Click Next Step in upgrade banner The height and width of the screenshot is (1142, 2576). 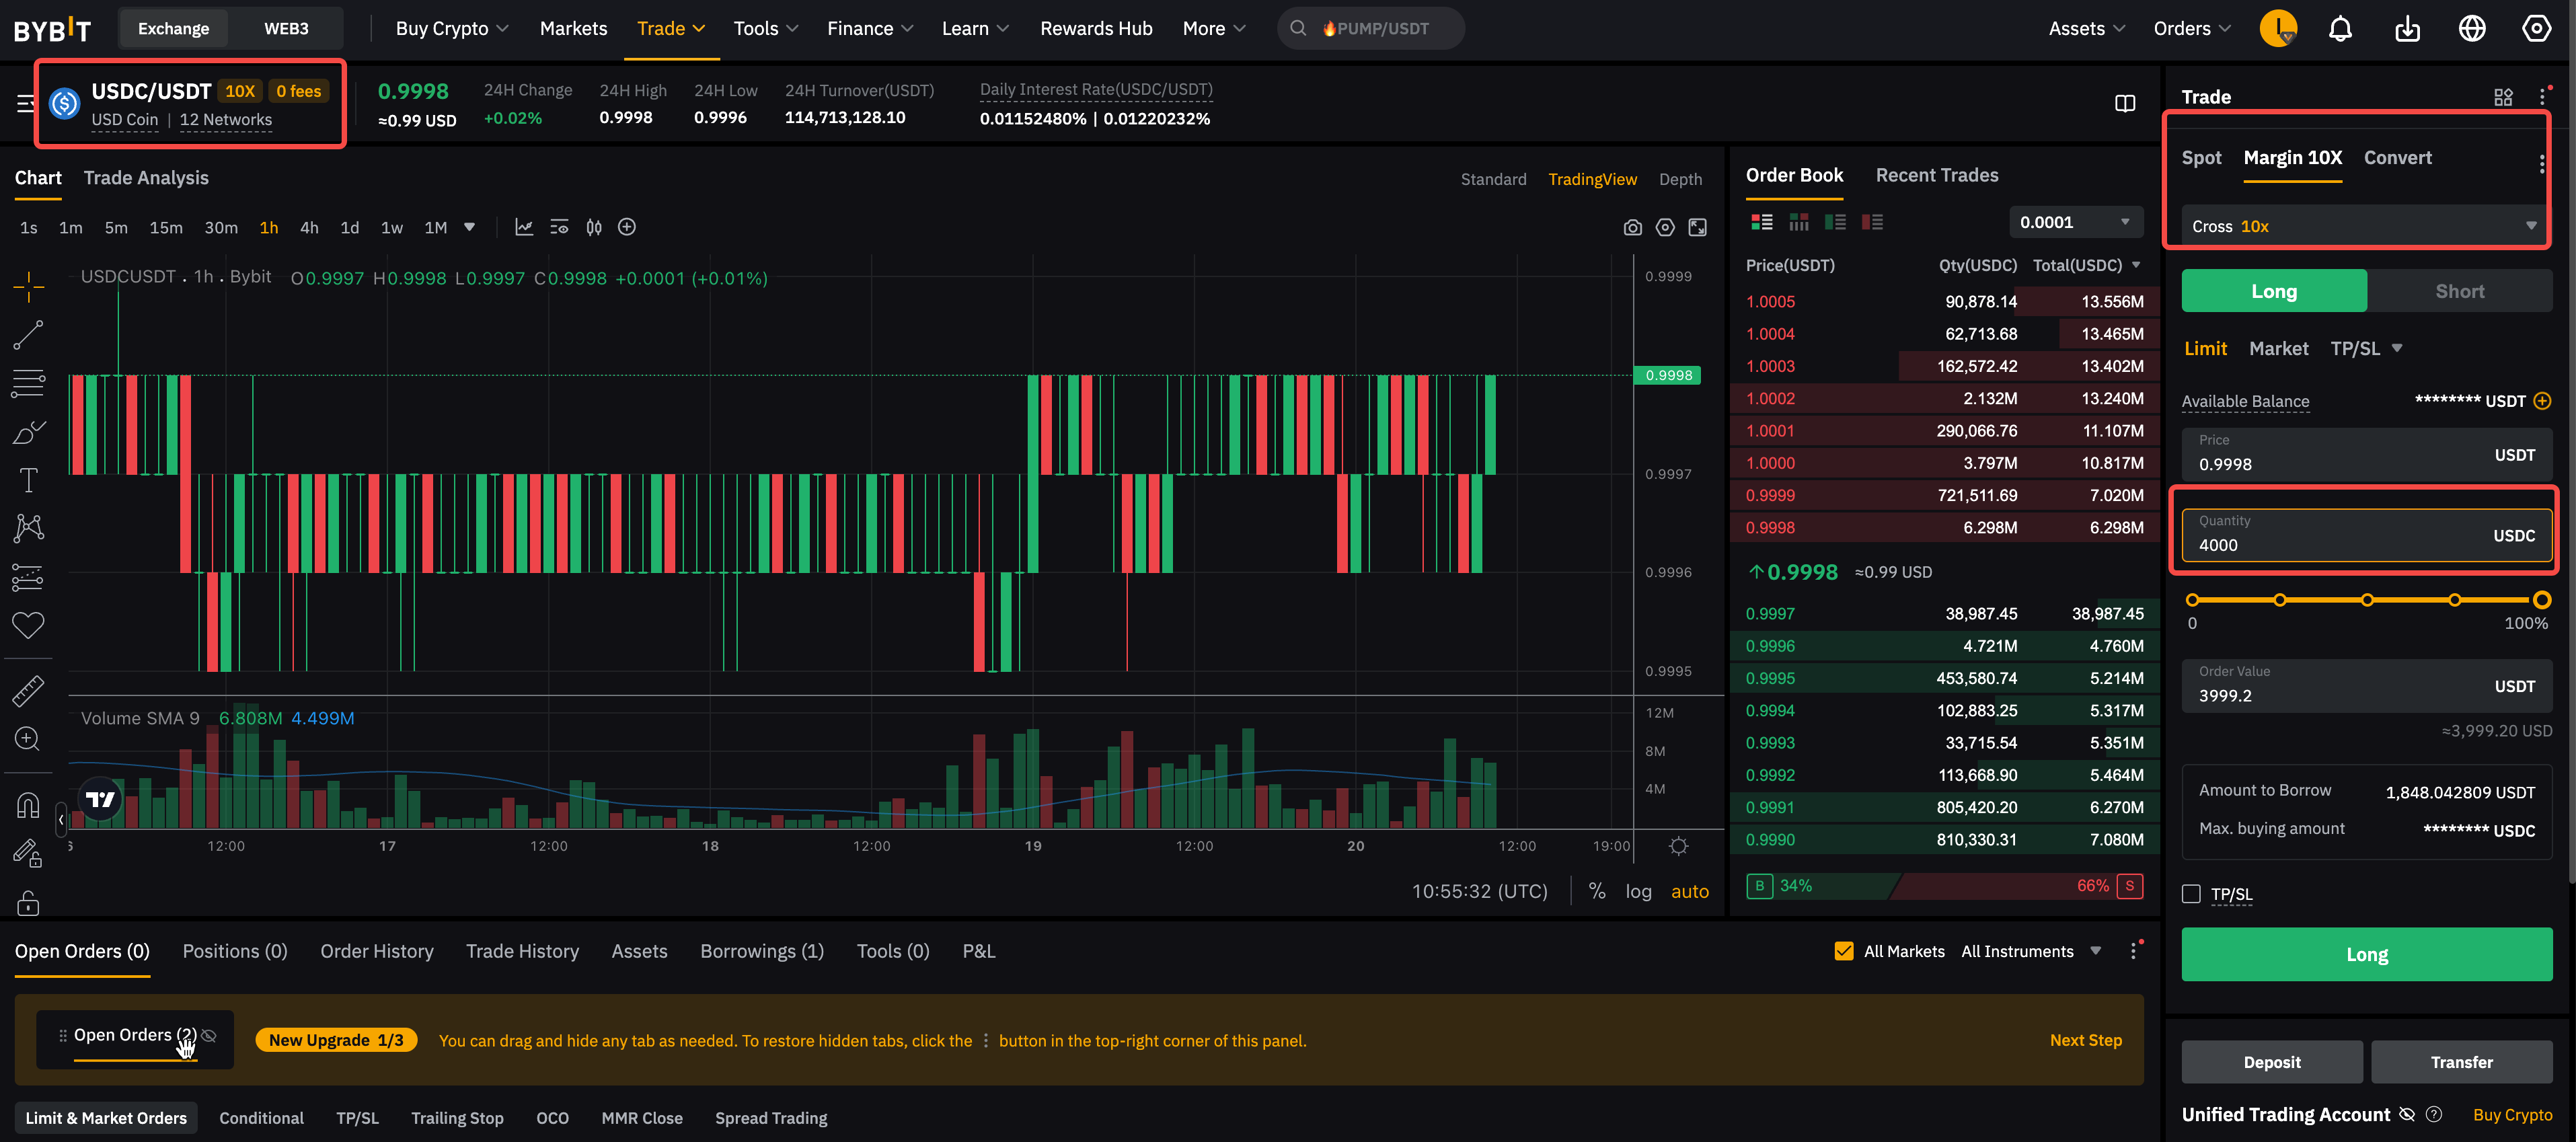tap(2085, 1040)
